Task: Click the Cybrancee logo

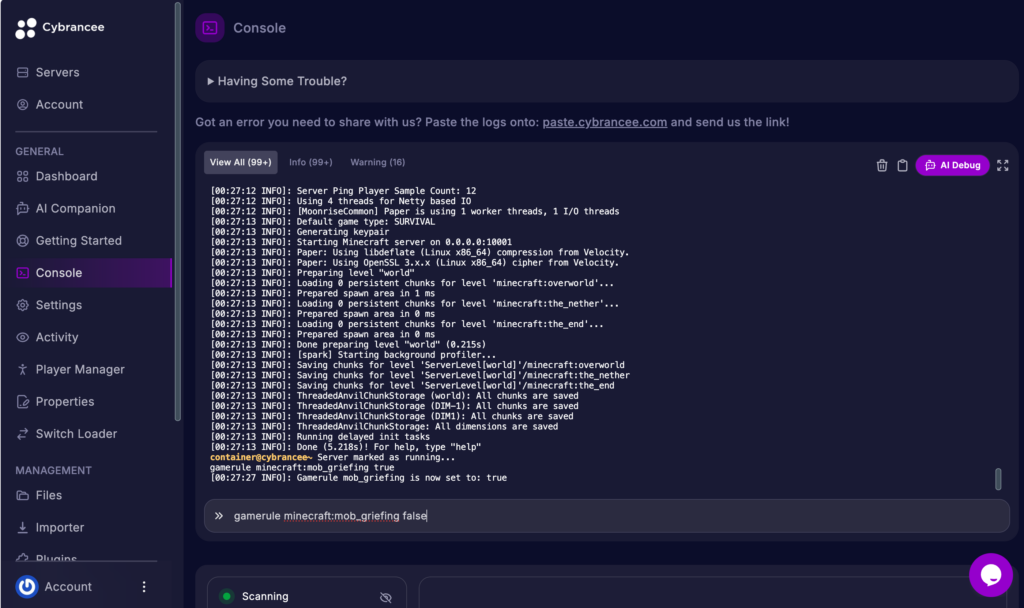Action: point(59,28)
